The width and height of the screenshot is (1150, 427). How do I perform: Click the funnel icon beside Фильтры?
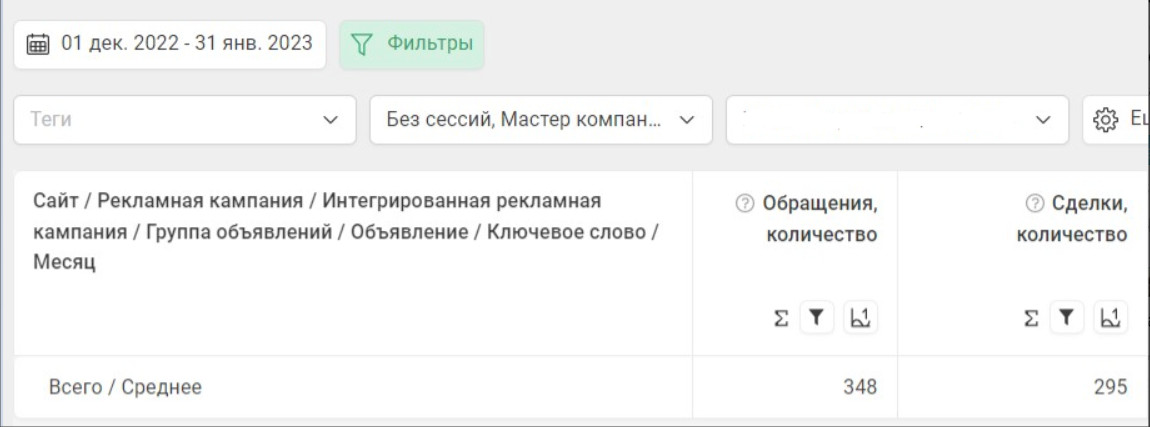coord(362,44)
